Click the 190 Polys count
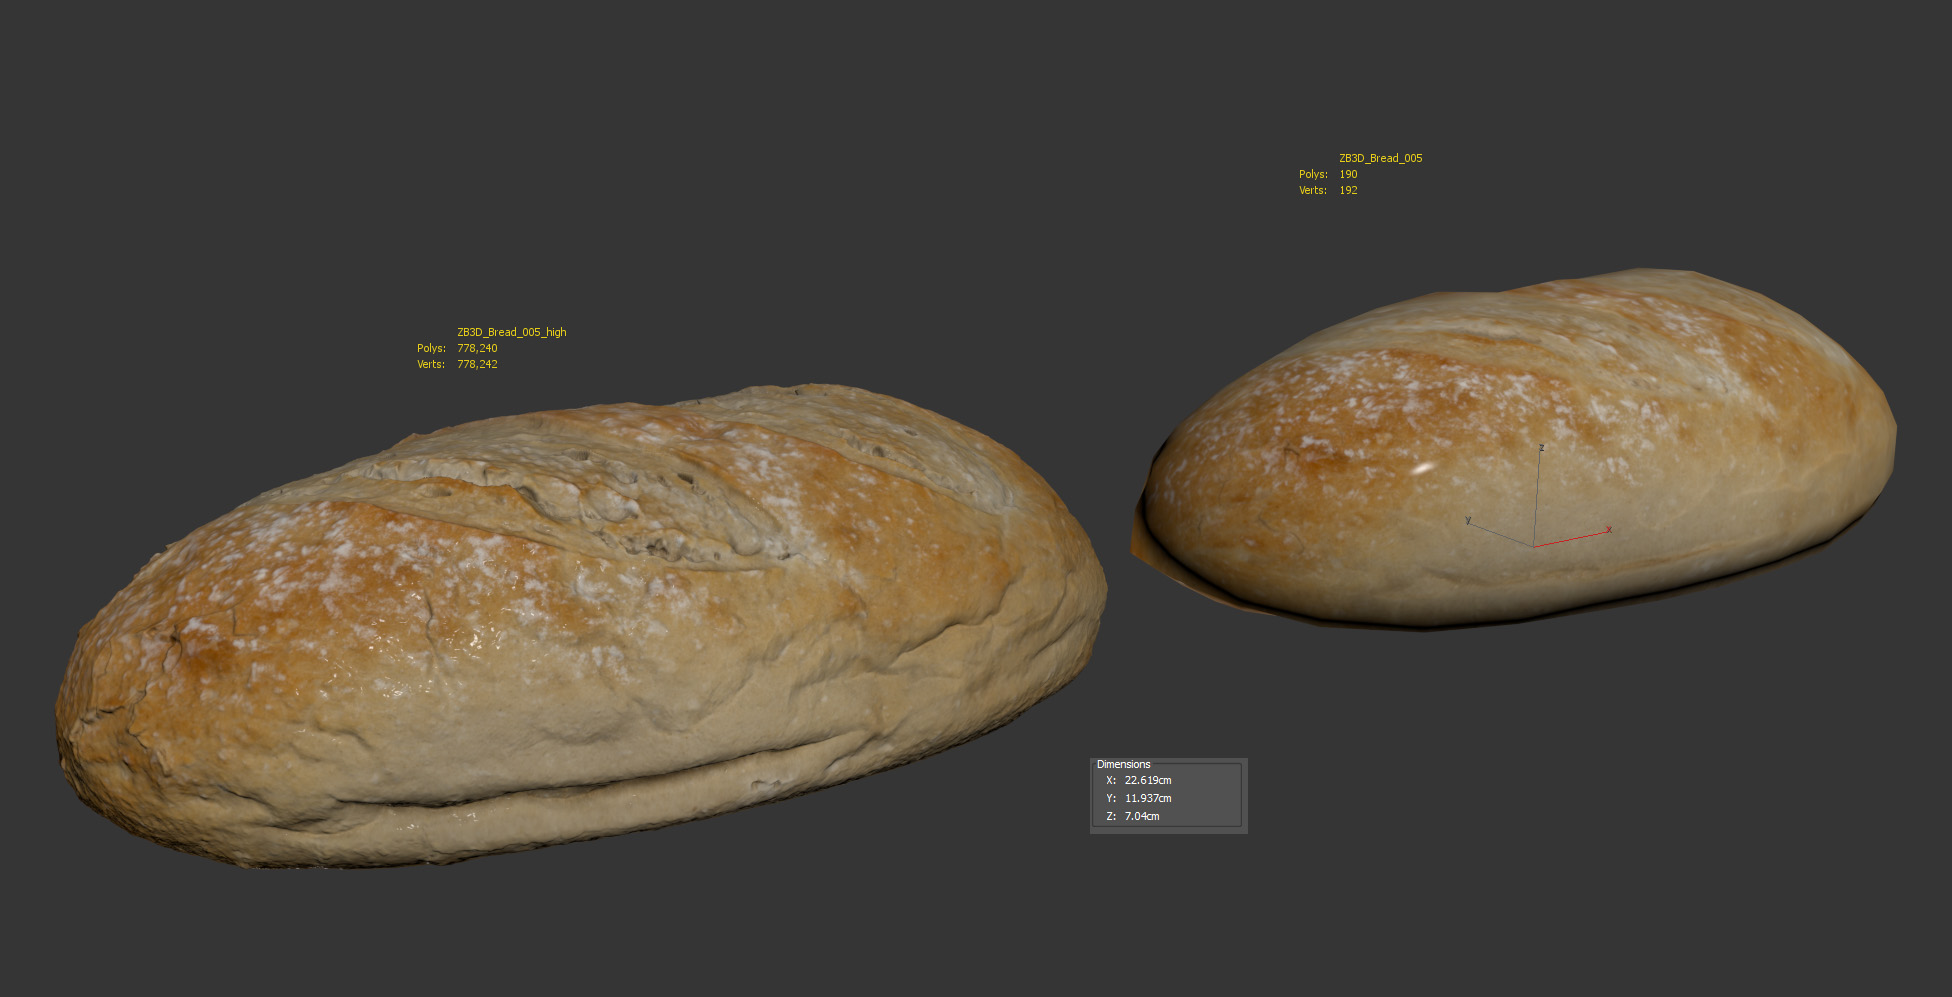 click(1348, 174)
